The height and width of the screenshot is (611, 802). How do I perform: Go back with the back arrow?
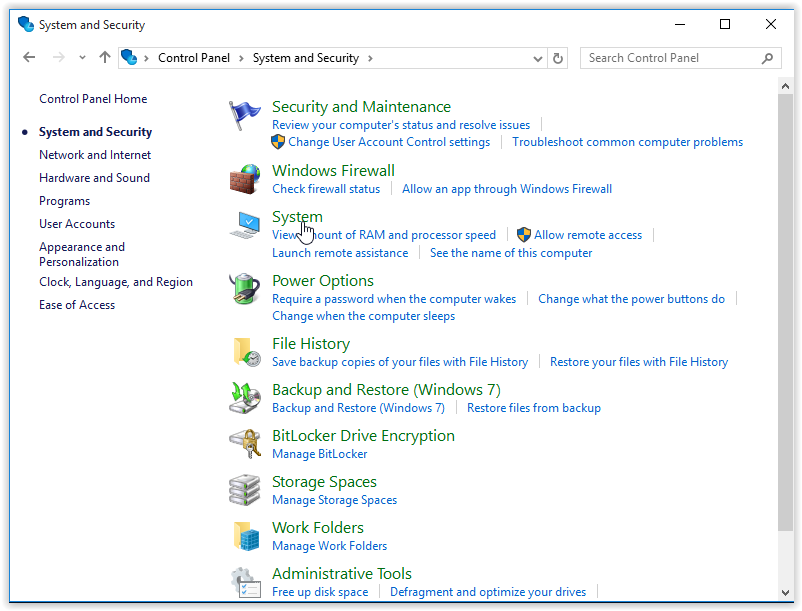[29, 58]
